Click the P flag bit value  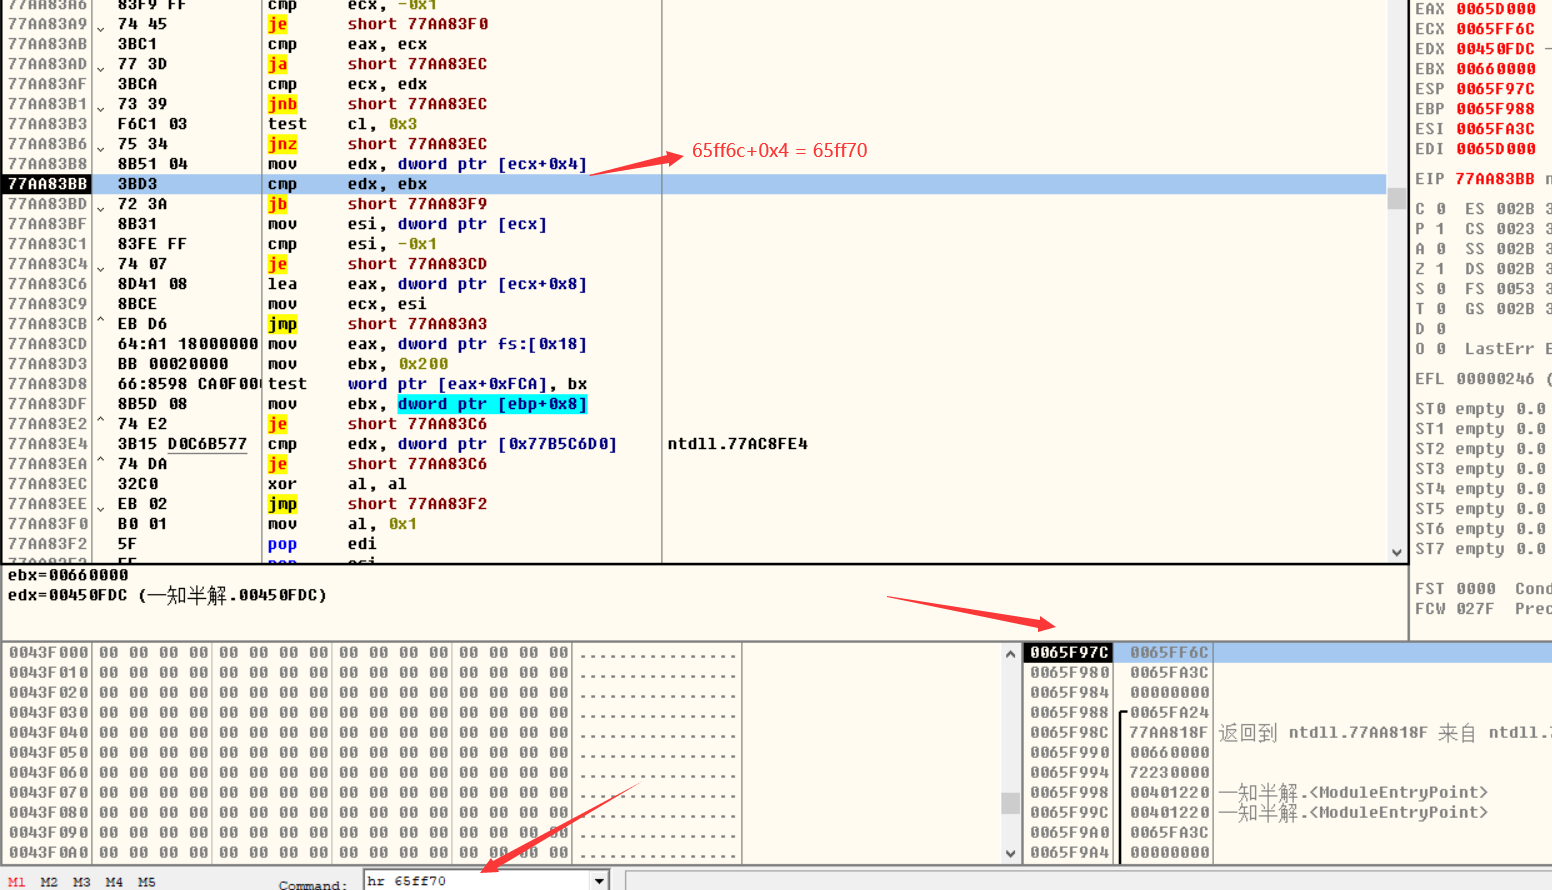coord(1441,229)
